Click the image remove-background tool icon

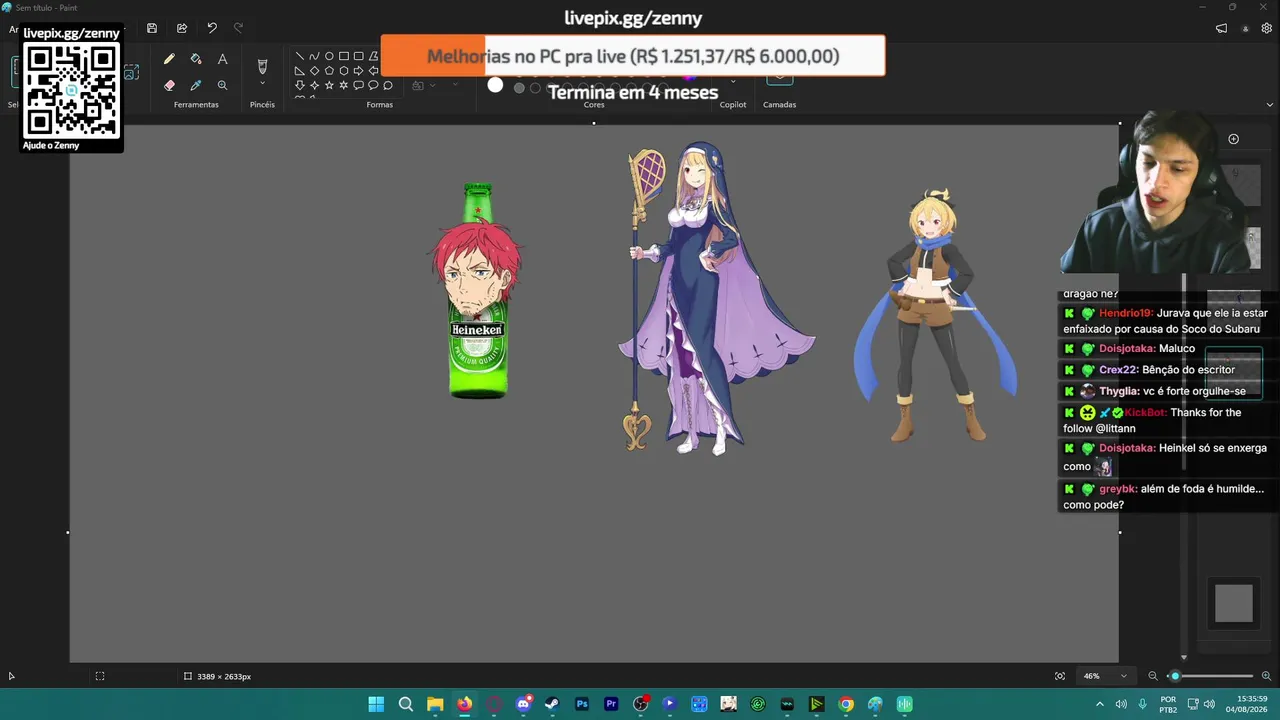click(x=132, y=72)
